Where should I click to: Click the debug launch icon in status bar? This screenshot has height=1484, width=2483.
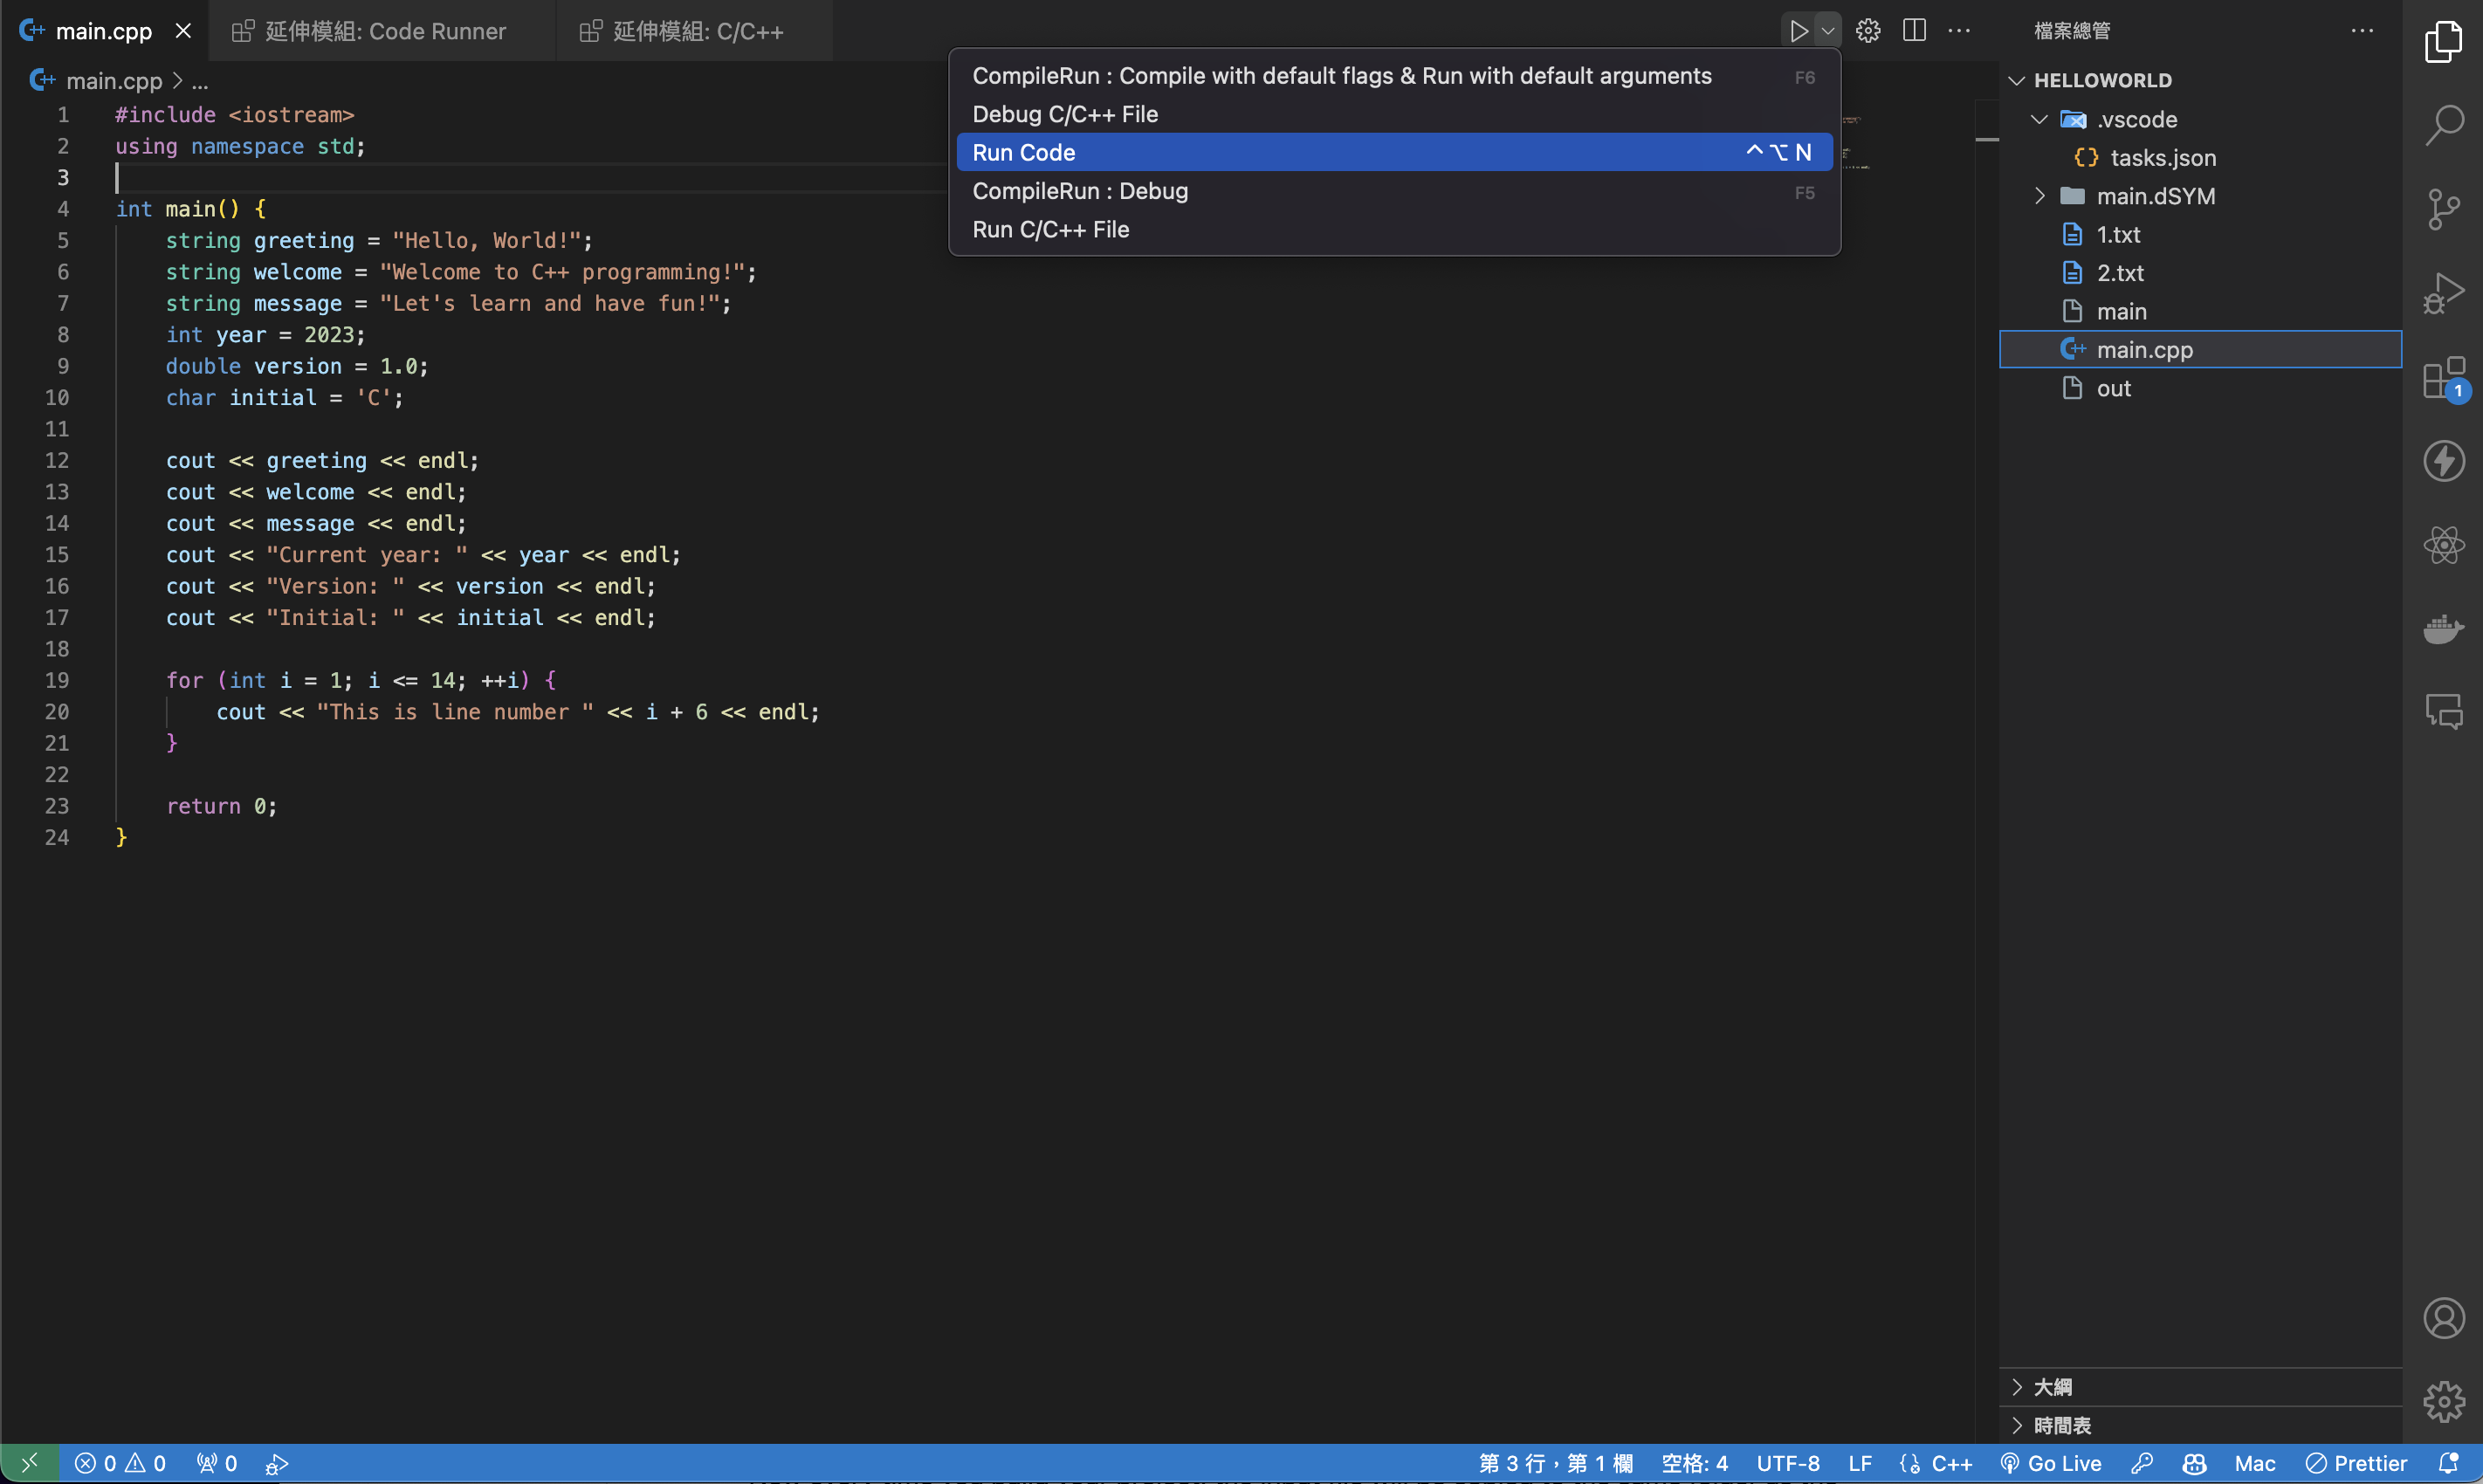[x=277, y=1463]
